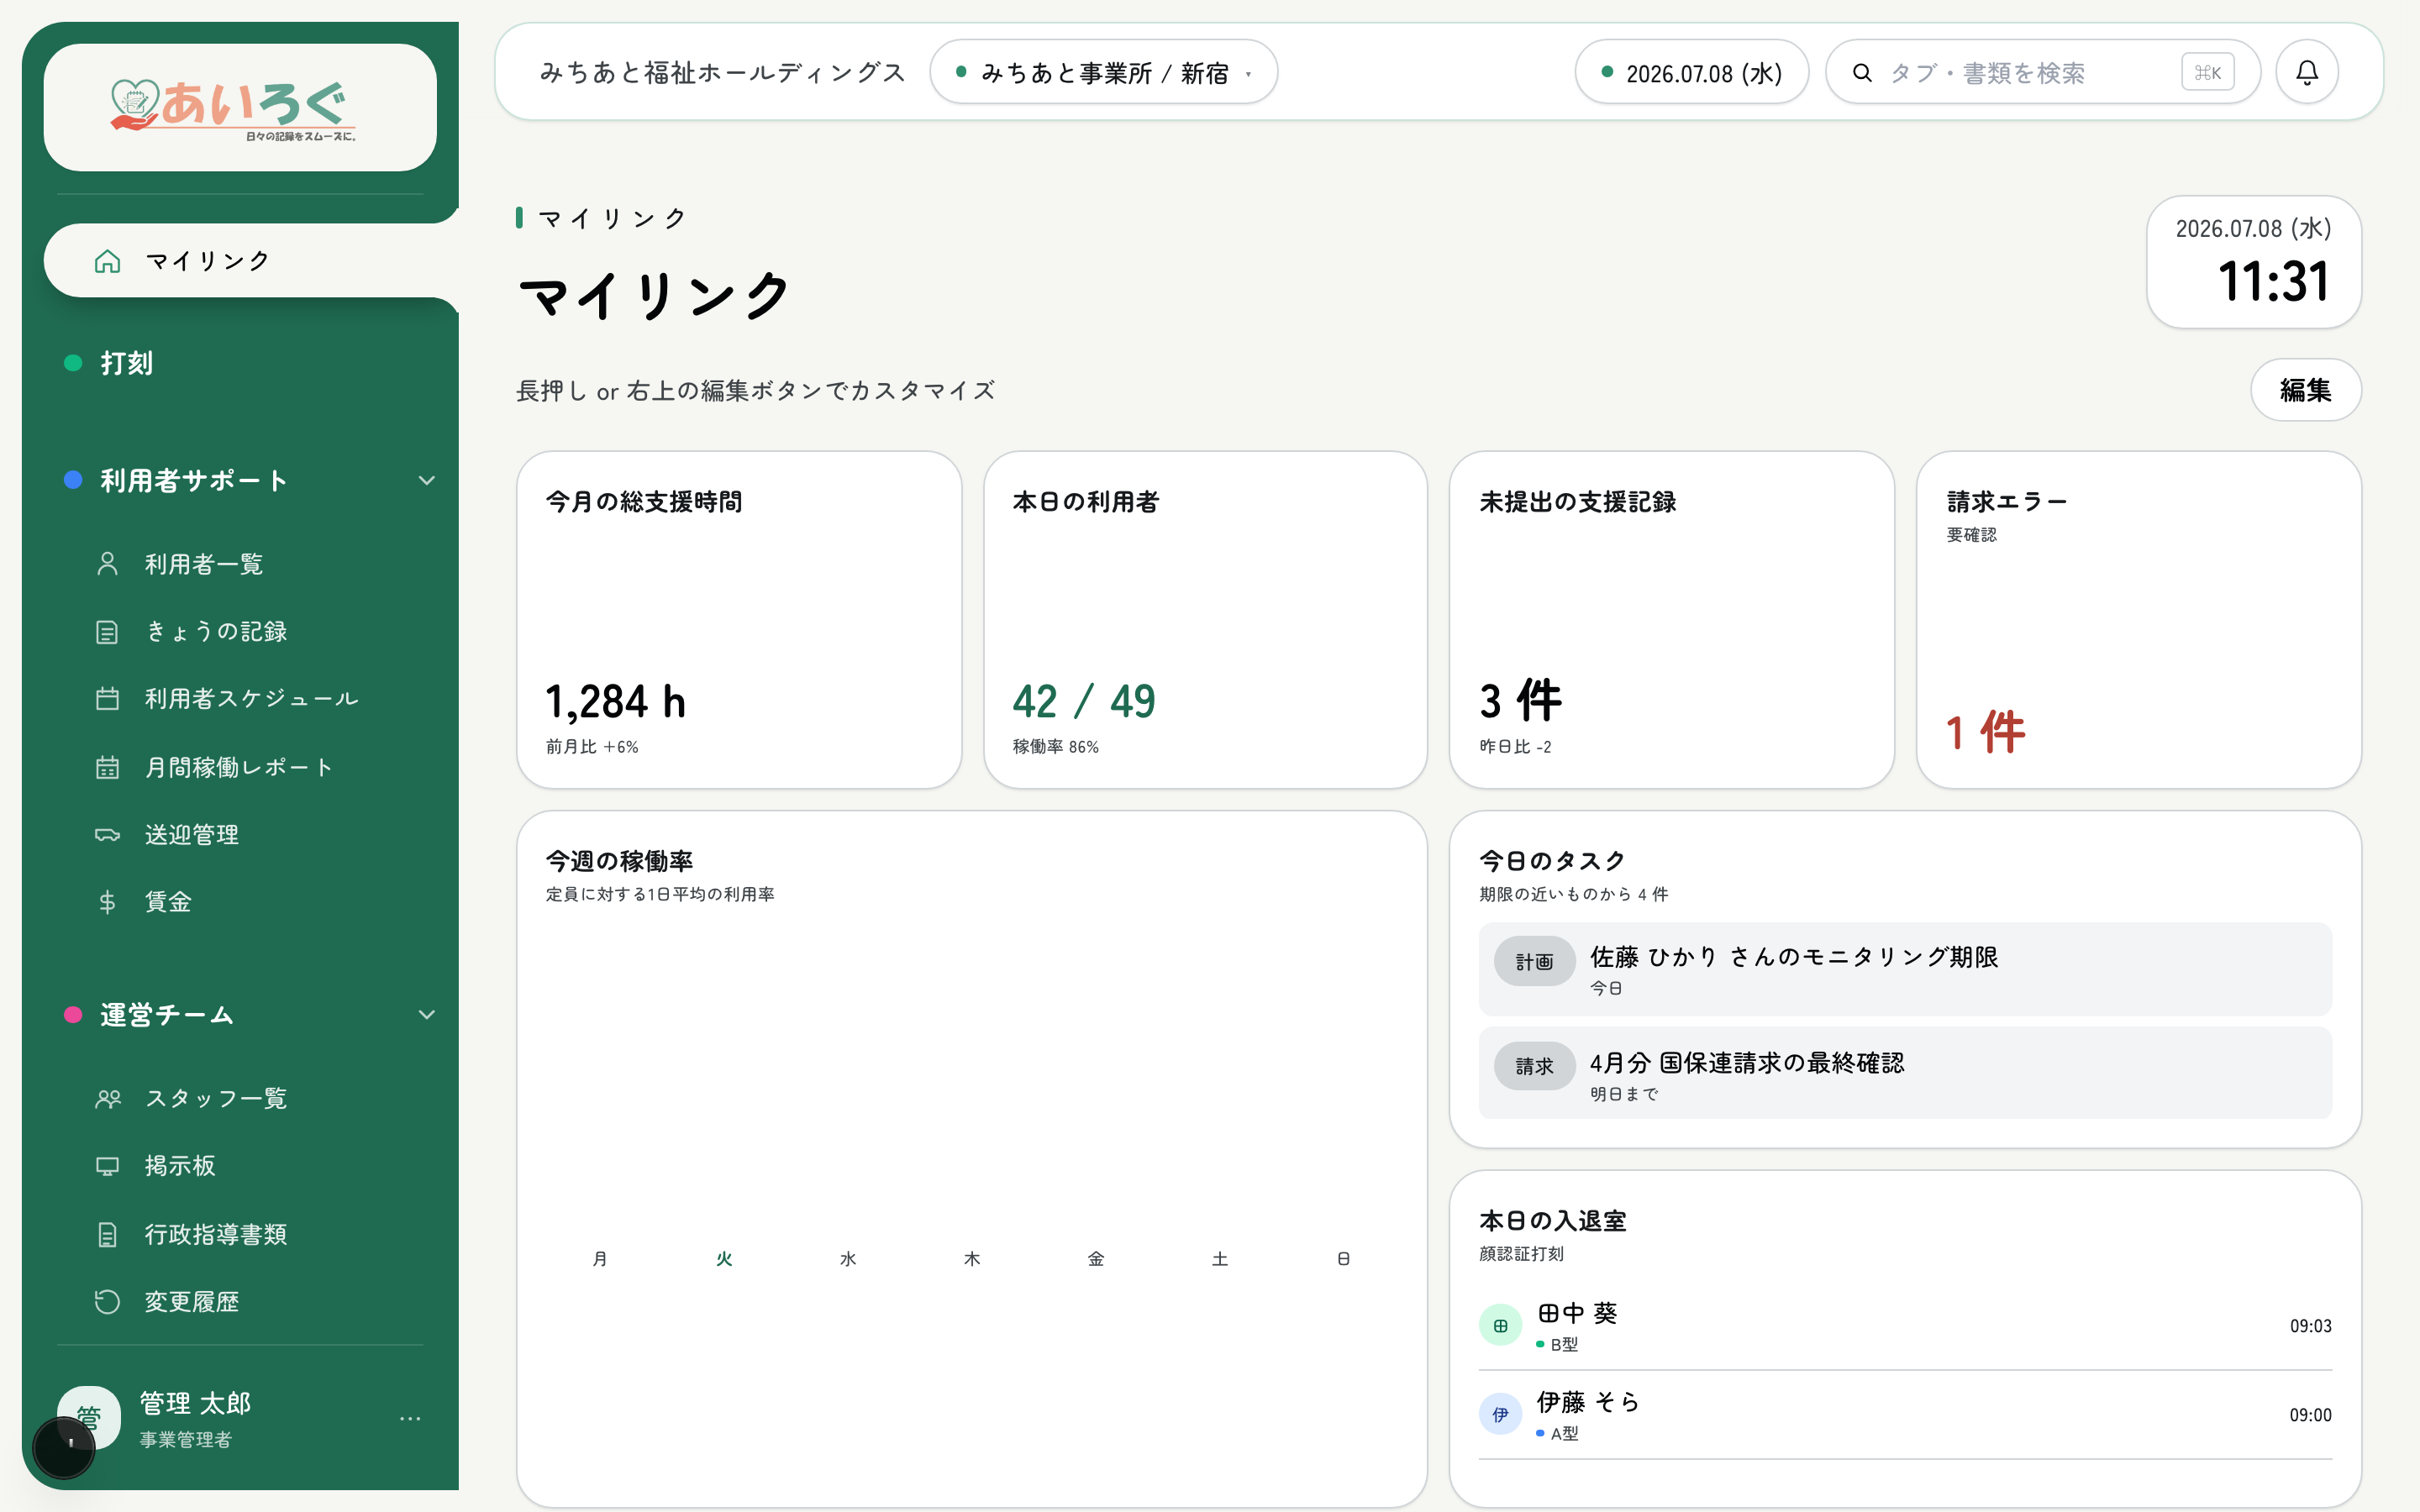Go to 月間稼働レポート

tap(239, 767)
